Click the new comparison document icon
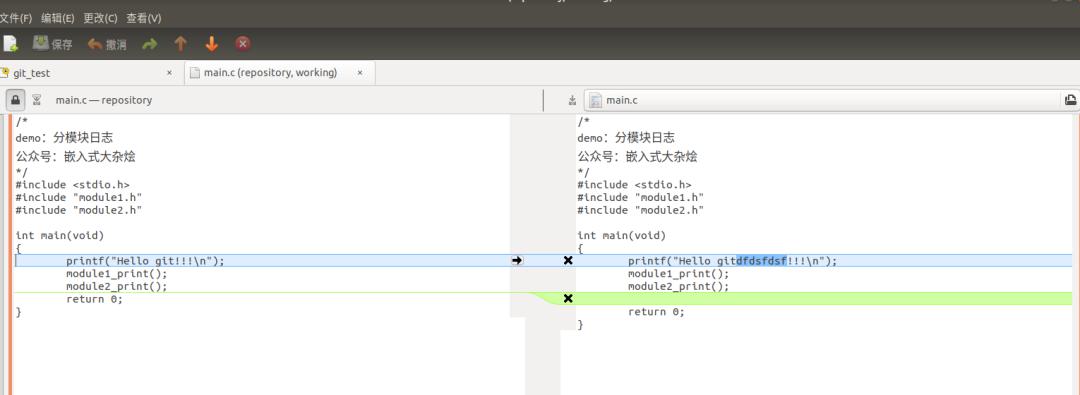 [x=10, y=44]
